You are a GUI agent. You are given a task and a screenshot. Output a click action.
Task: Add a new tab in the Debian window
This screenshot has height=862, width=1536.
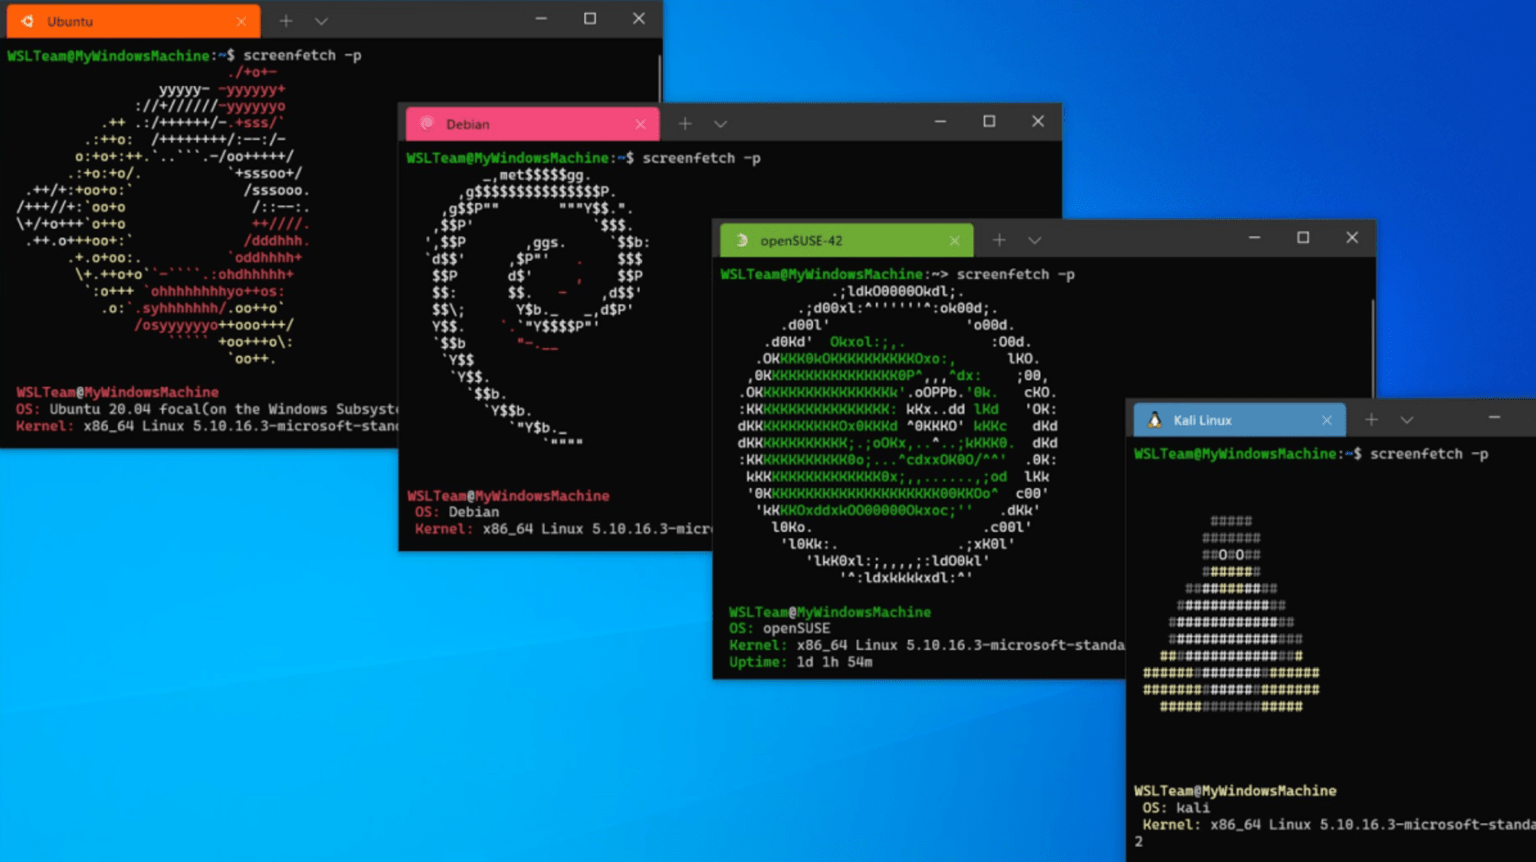click(685, 124)
